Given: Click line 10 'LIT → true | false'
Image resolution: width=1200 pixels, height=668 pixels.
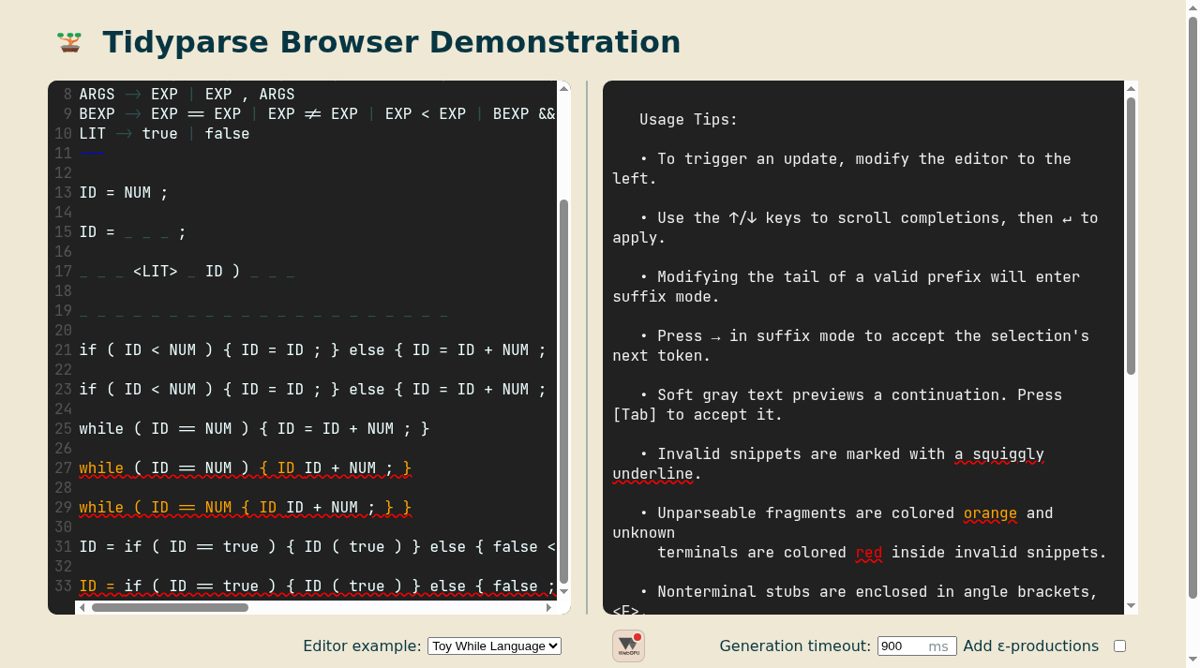Looking at the screenshot, I should click(x=164, y=133).
